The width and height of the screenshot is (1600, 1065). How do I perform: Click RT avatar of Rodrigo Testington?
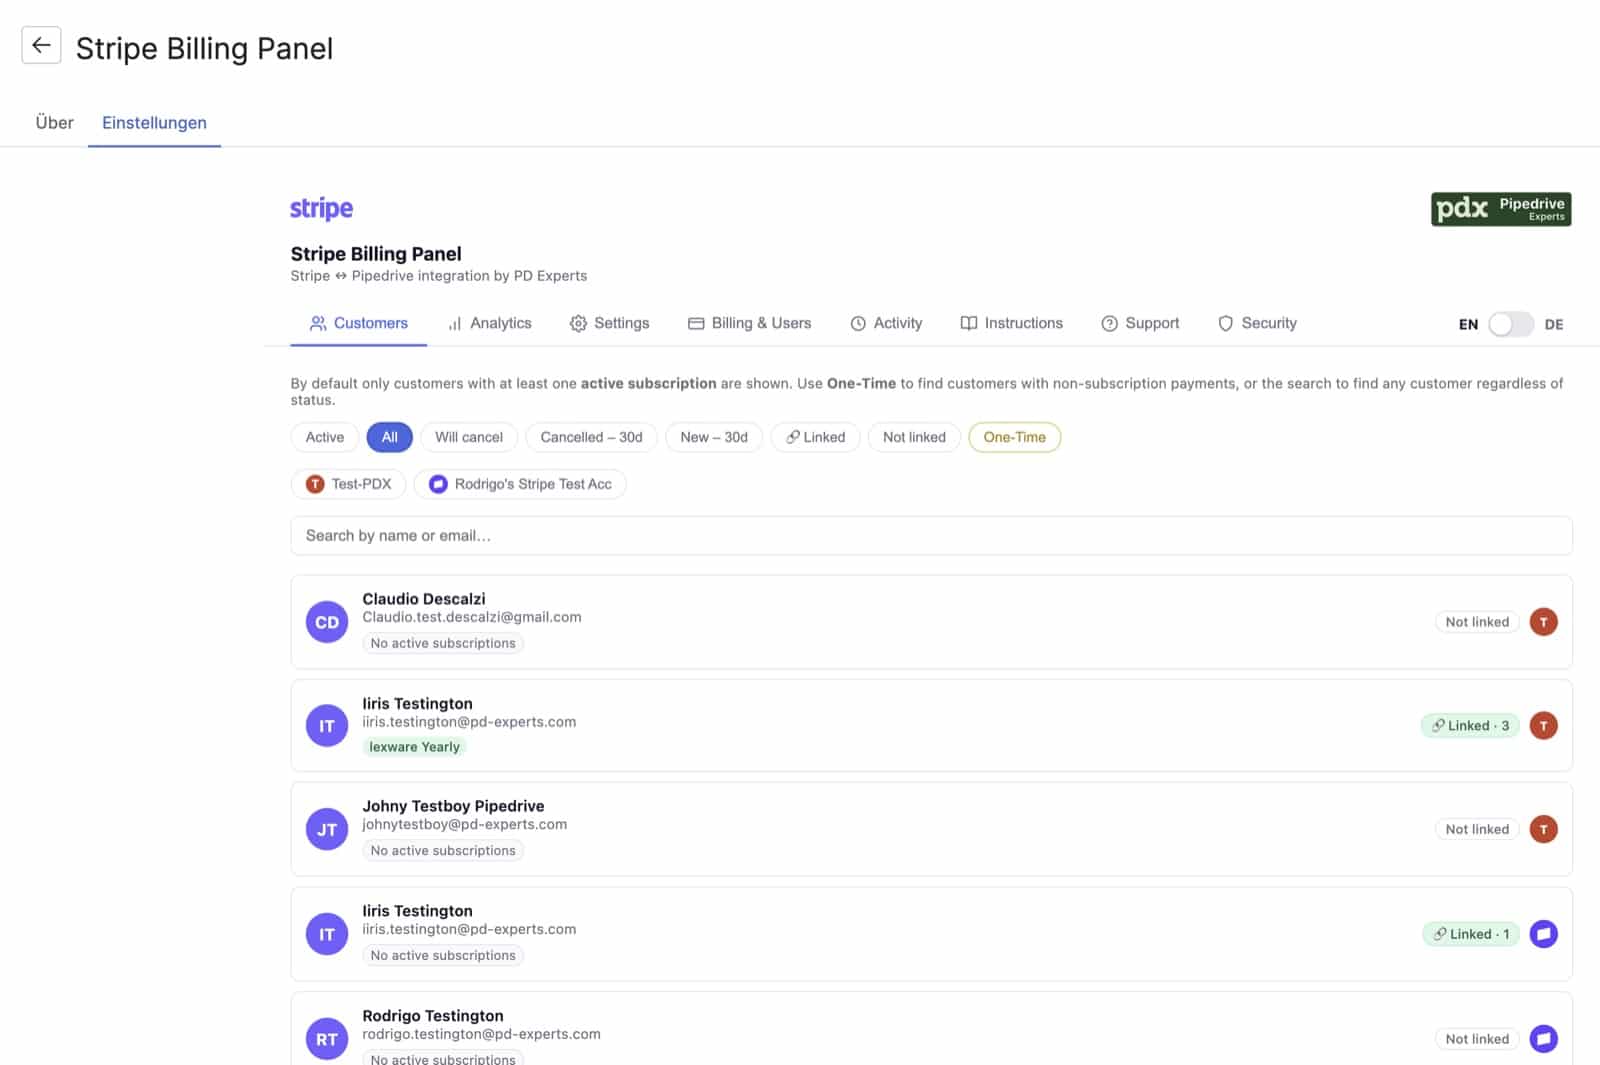point(327,1039)
